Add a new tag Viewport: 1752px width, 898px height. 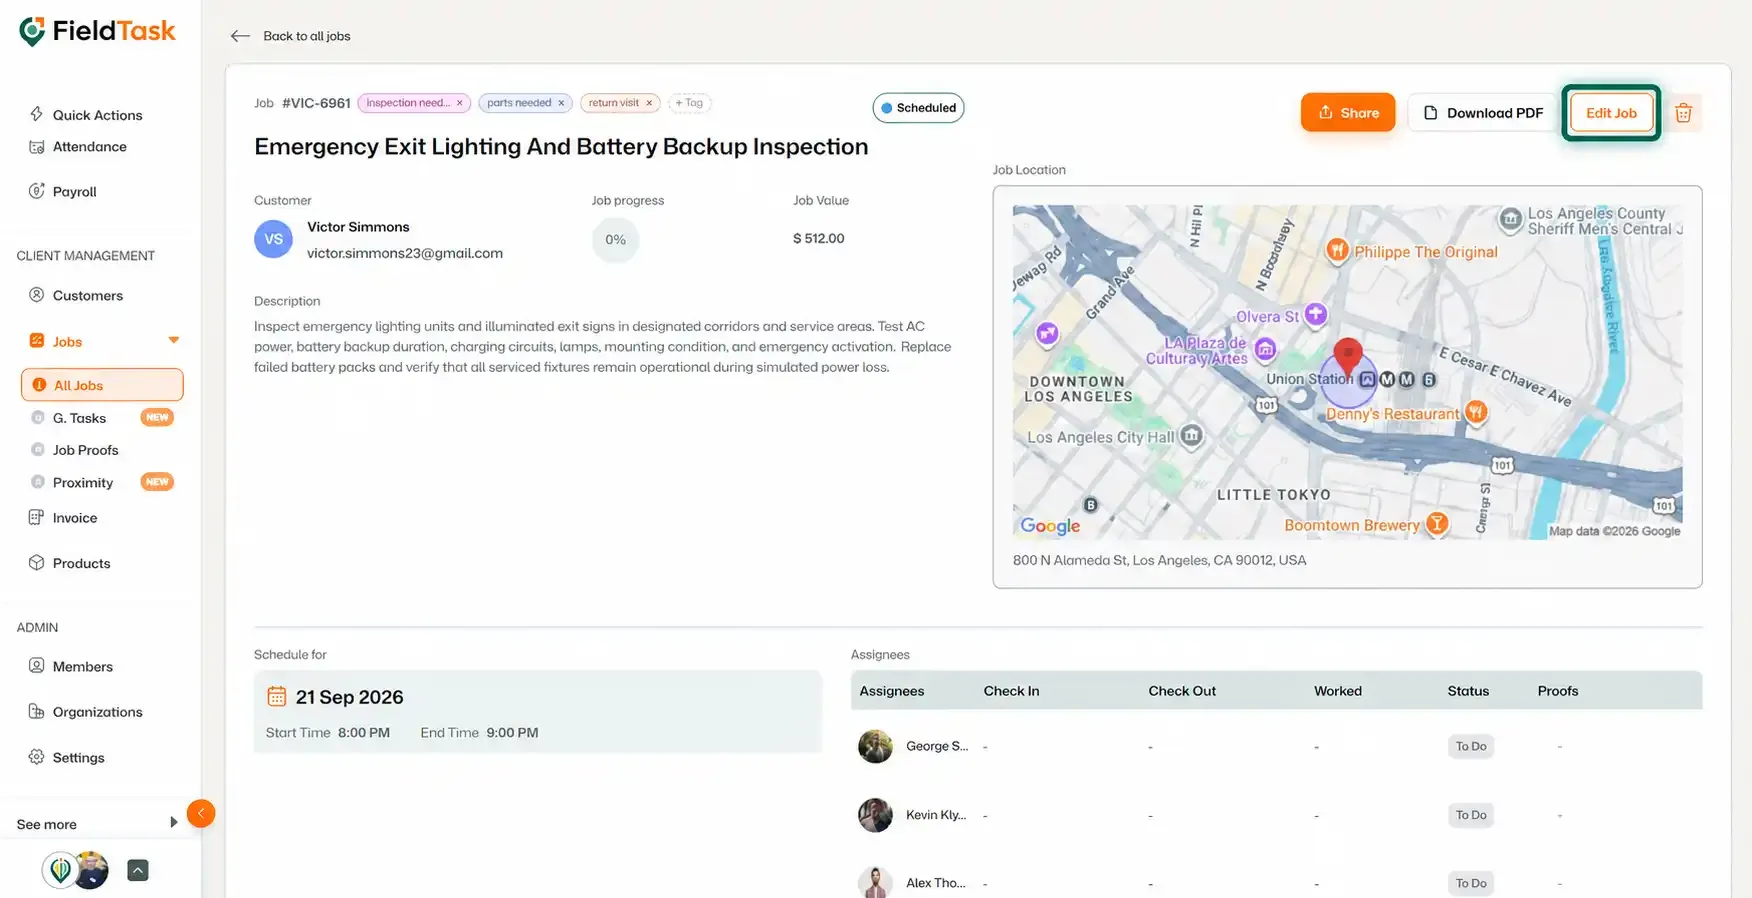(x=689, y=103)
